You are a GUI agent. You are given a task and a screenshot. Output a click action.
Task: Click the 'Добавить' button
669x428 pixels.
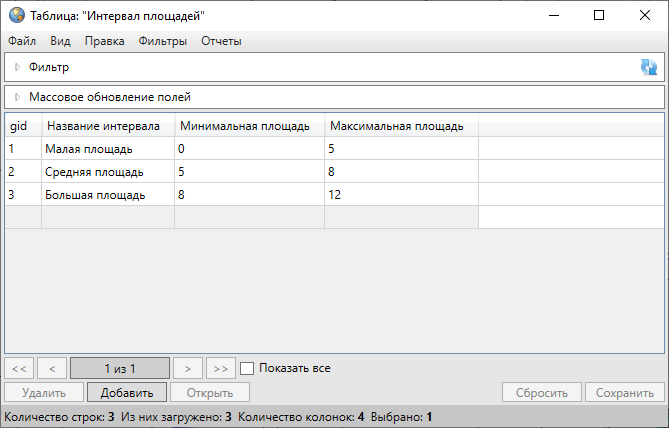(126, 393)
